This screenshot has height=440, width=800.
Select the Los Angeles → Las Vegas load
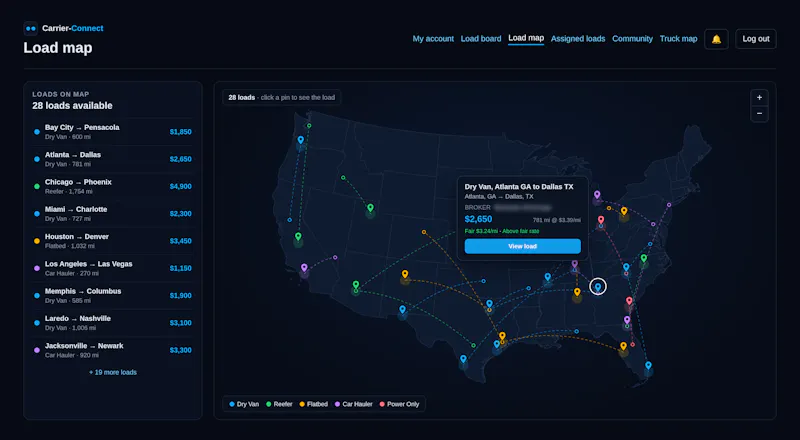click(113, 268)
